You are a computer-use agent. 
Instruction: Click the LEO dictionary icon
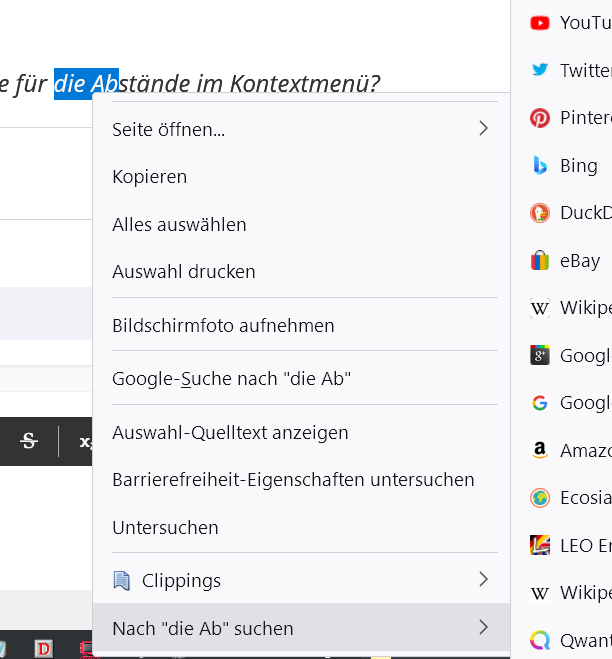540,545
